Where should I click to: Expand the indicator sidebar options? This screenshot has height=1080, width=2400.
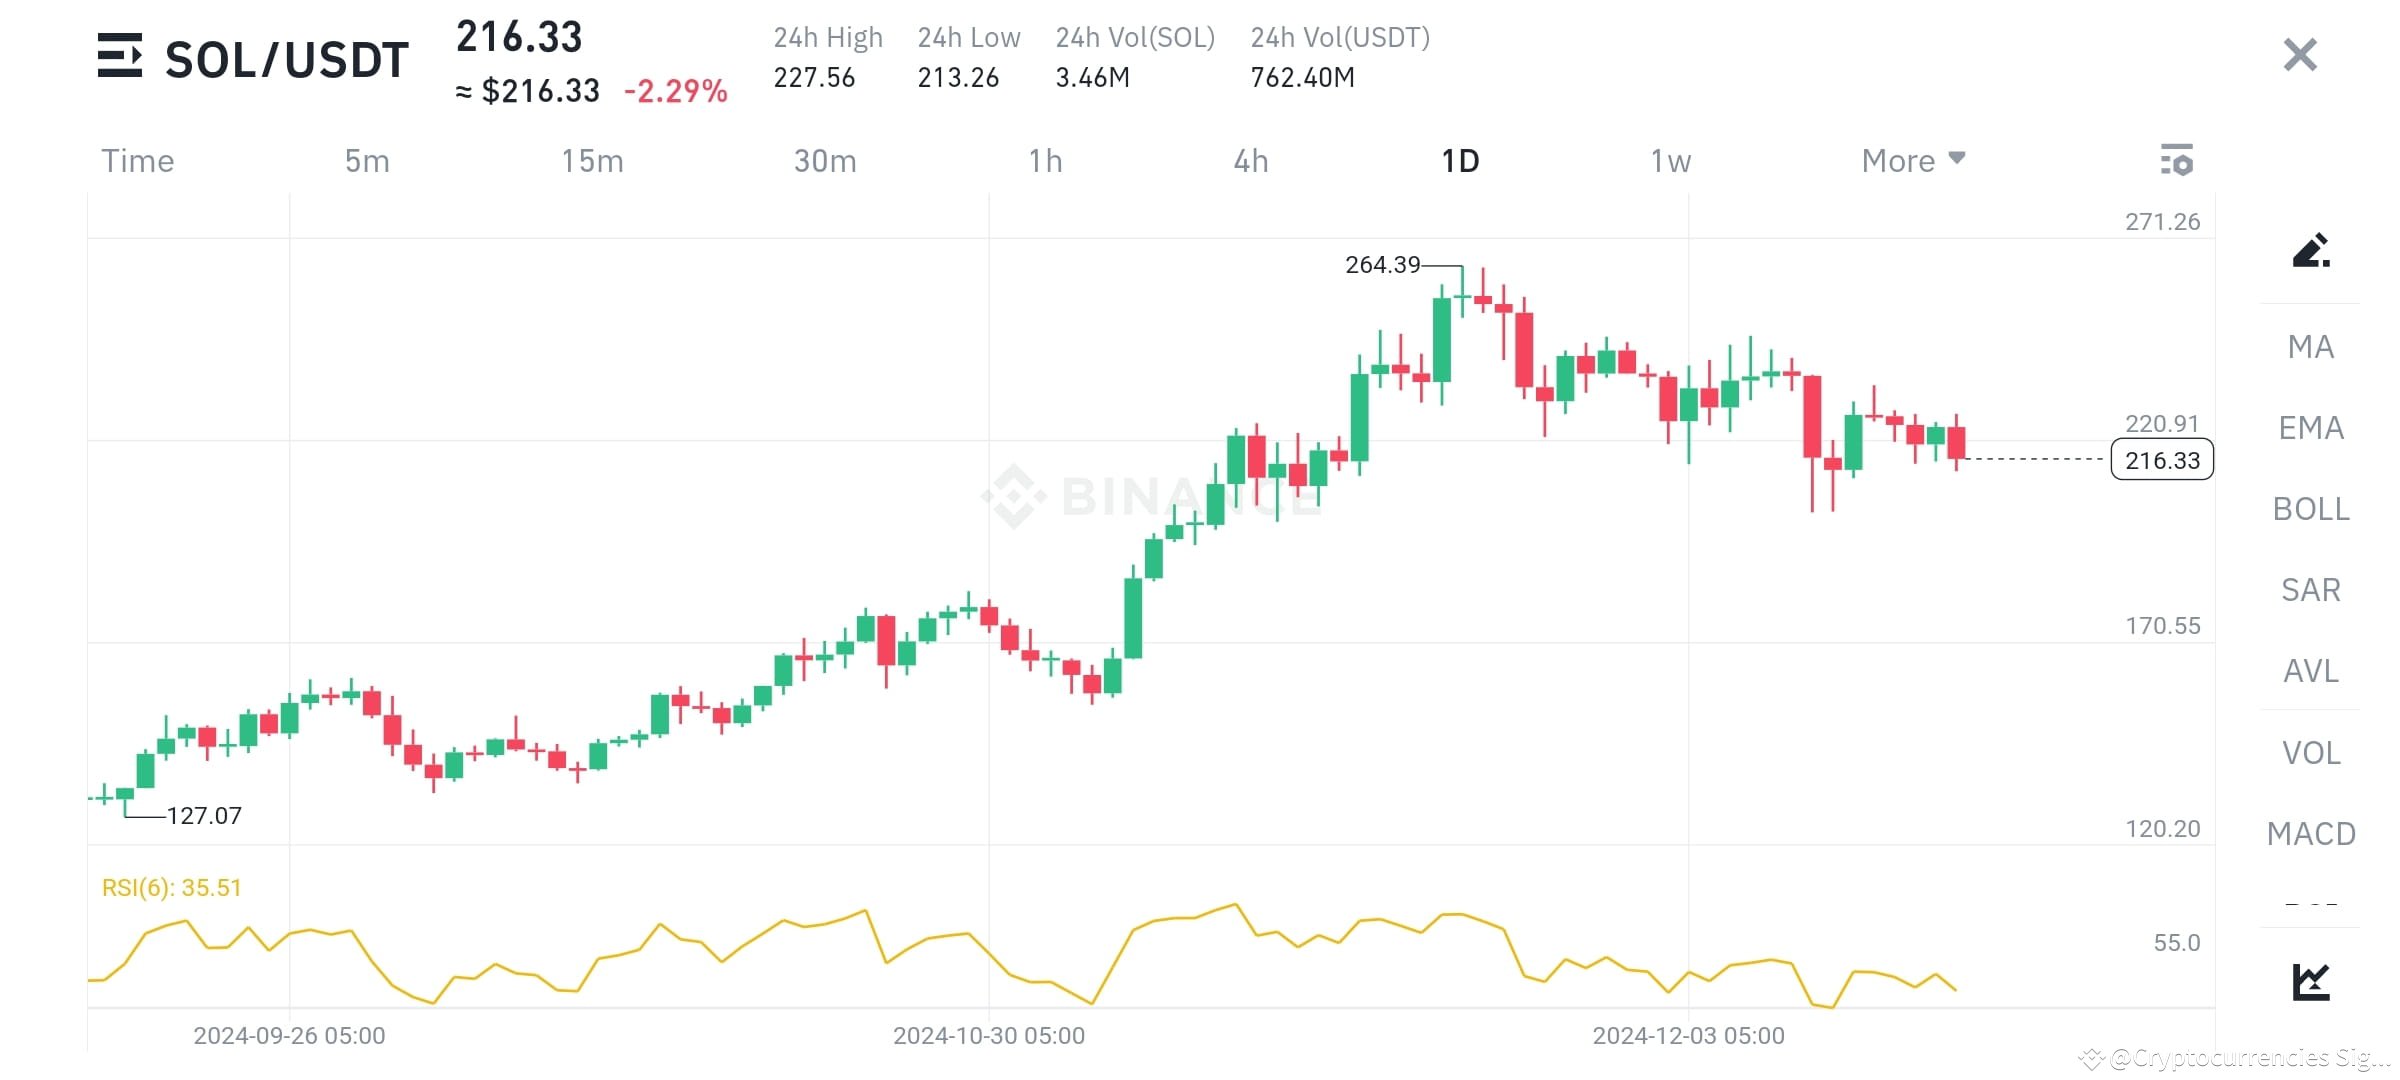pyautogui.click(x=2310, y=905)
